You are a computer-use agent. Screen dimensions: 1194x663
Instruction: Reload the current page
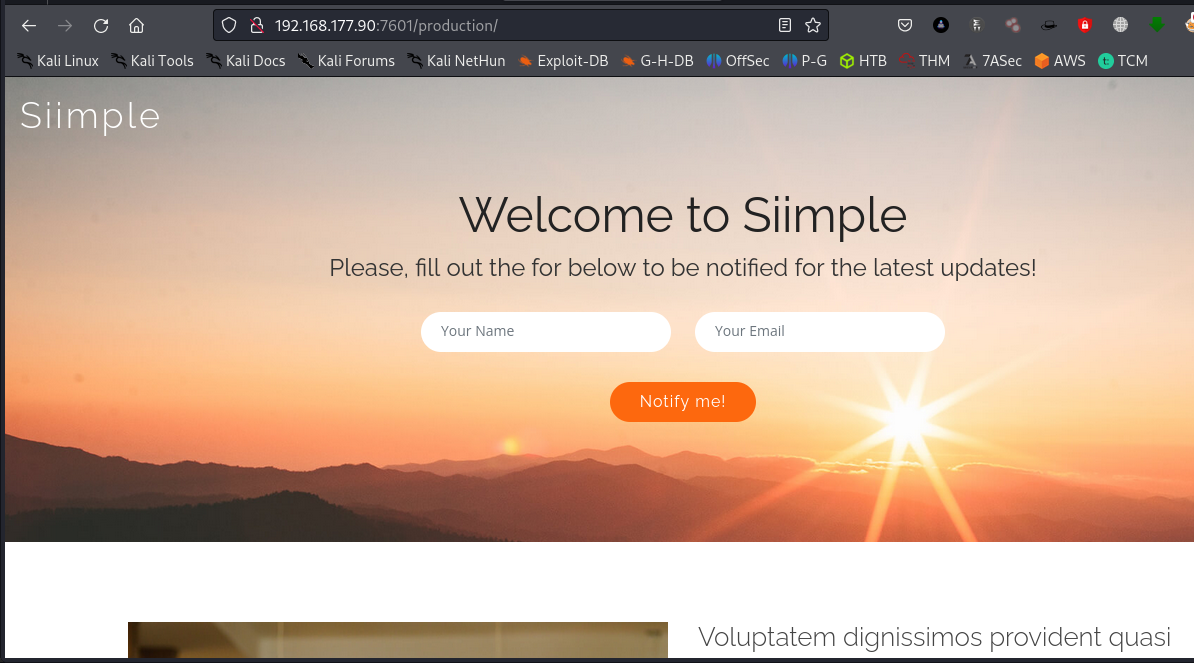point(101,26)
